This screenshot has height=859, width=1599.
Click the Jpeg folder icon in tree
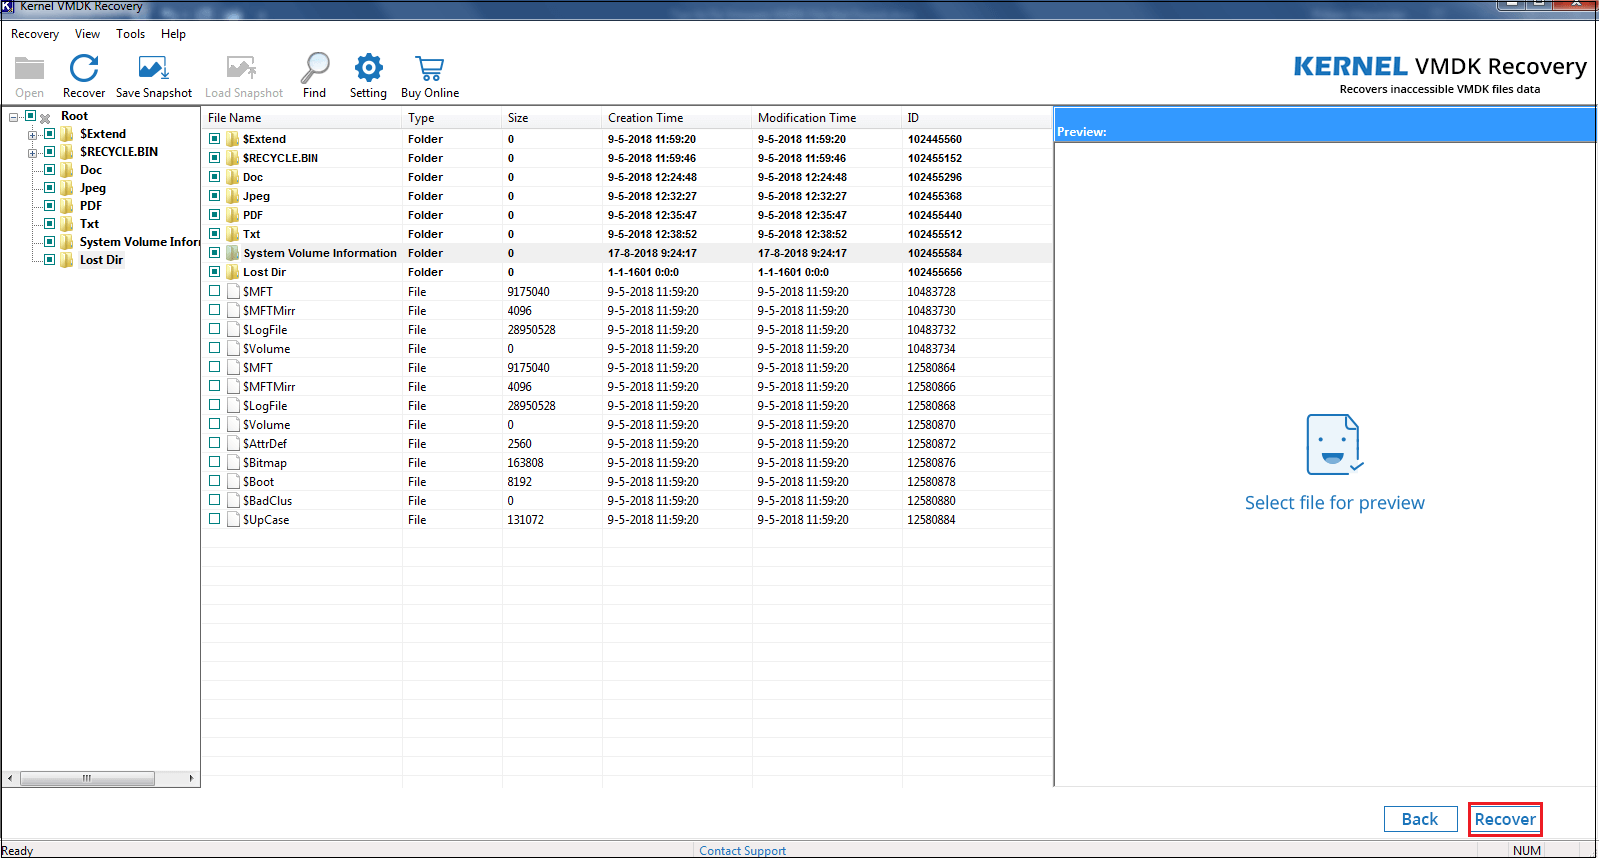[x=67, y=188]
